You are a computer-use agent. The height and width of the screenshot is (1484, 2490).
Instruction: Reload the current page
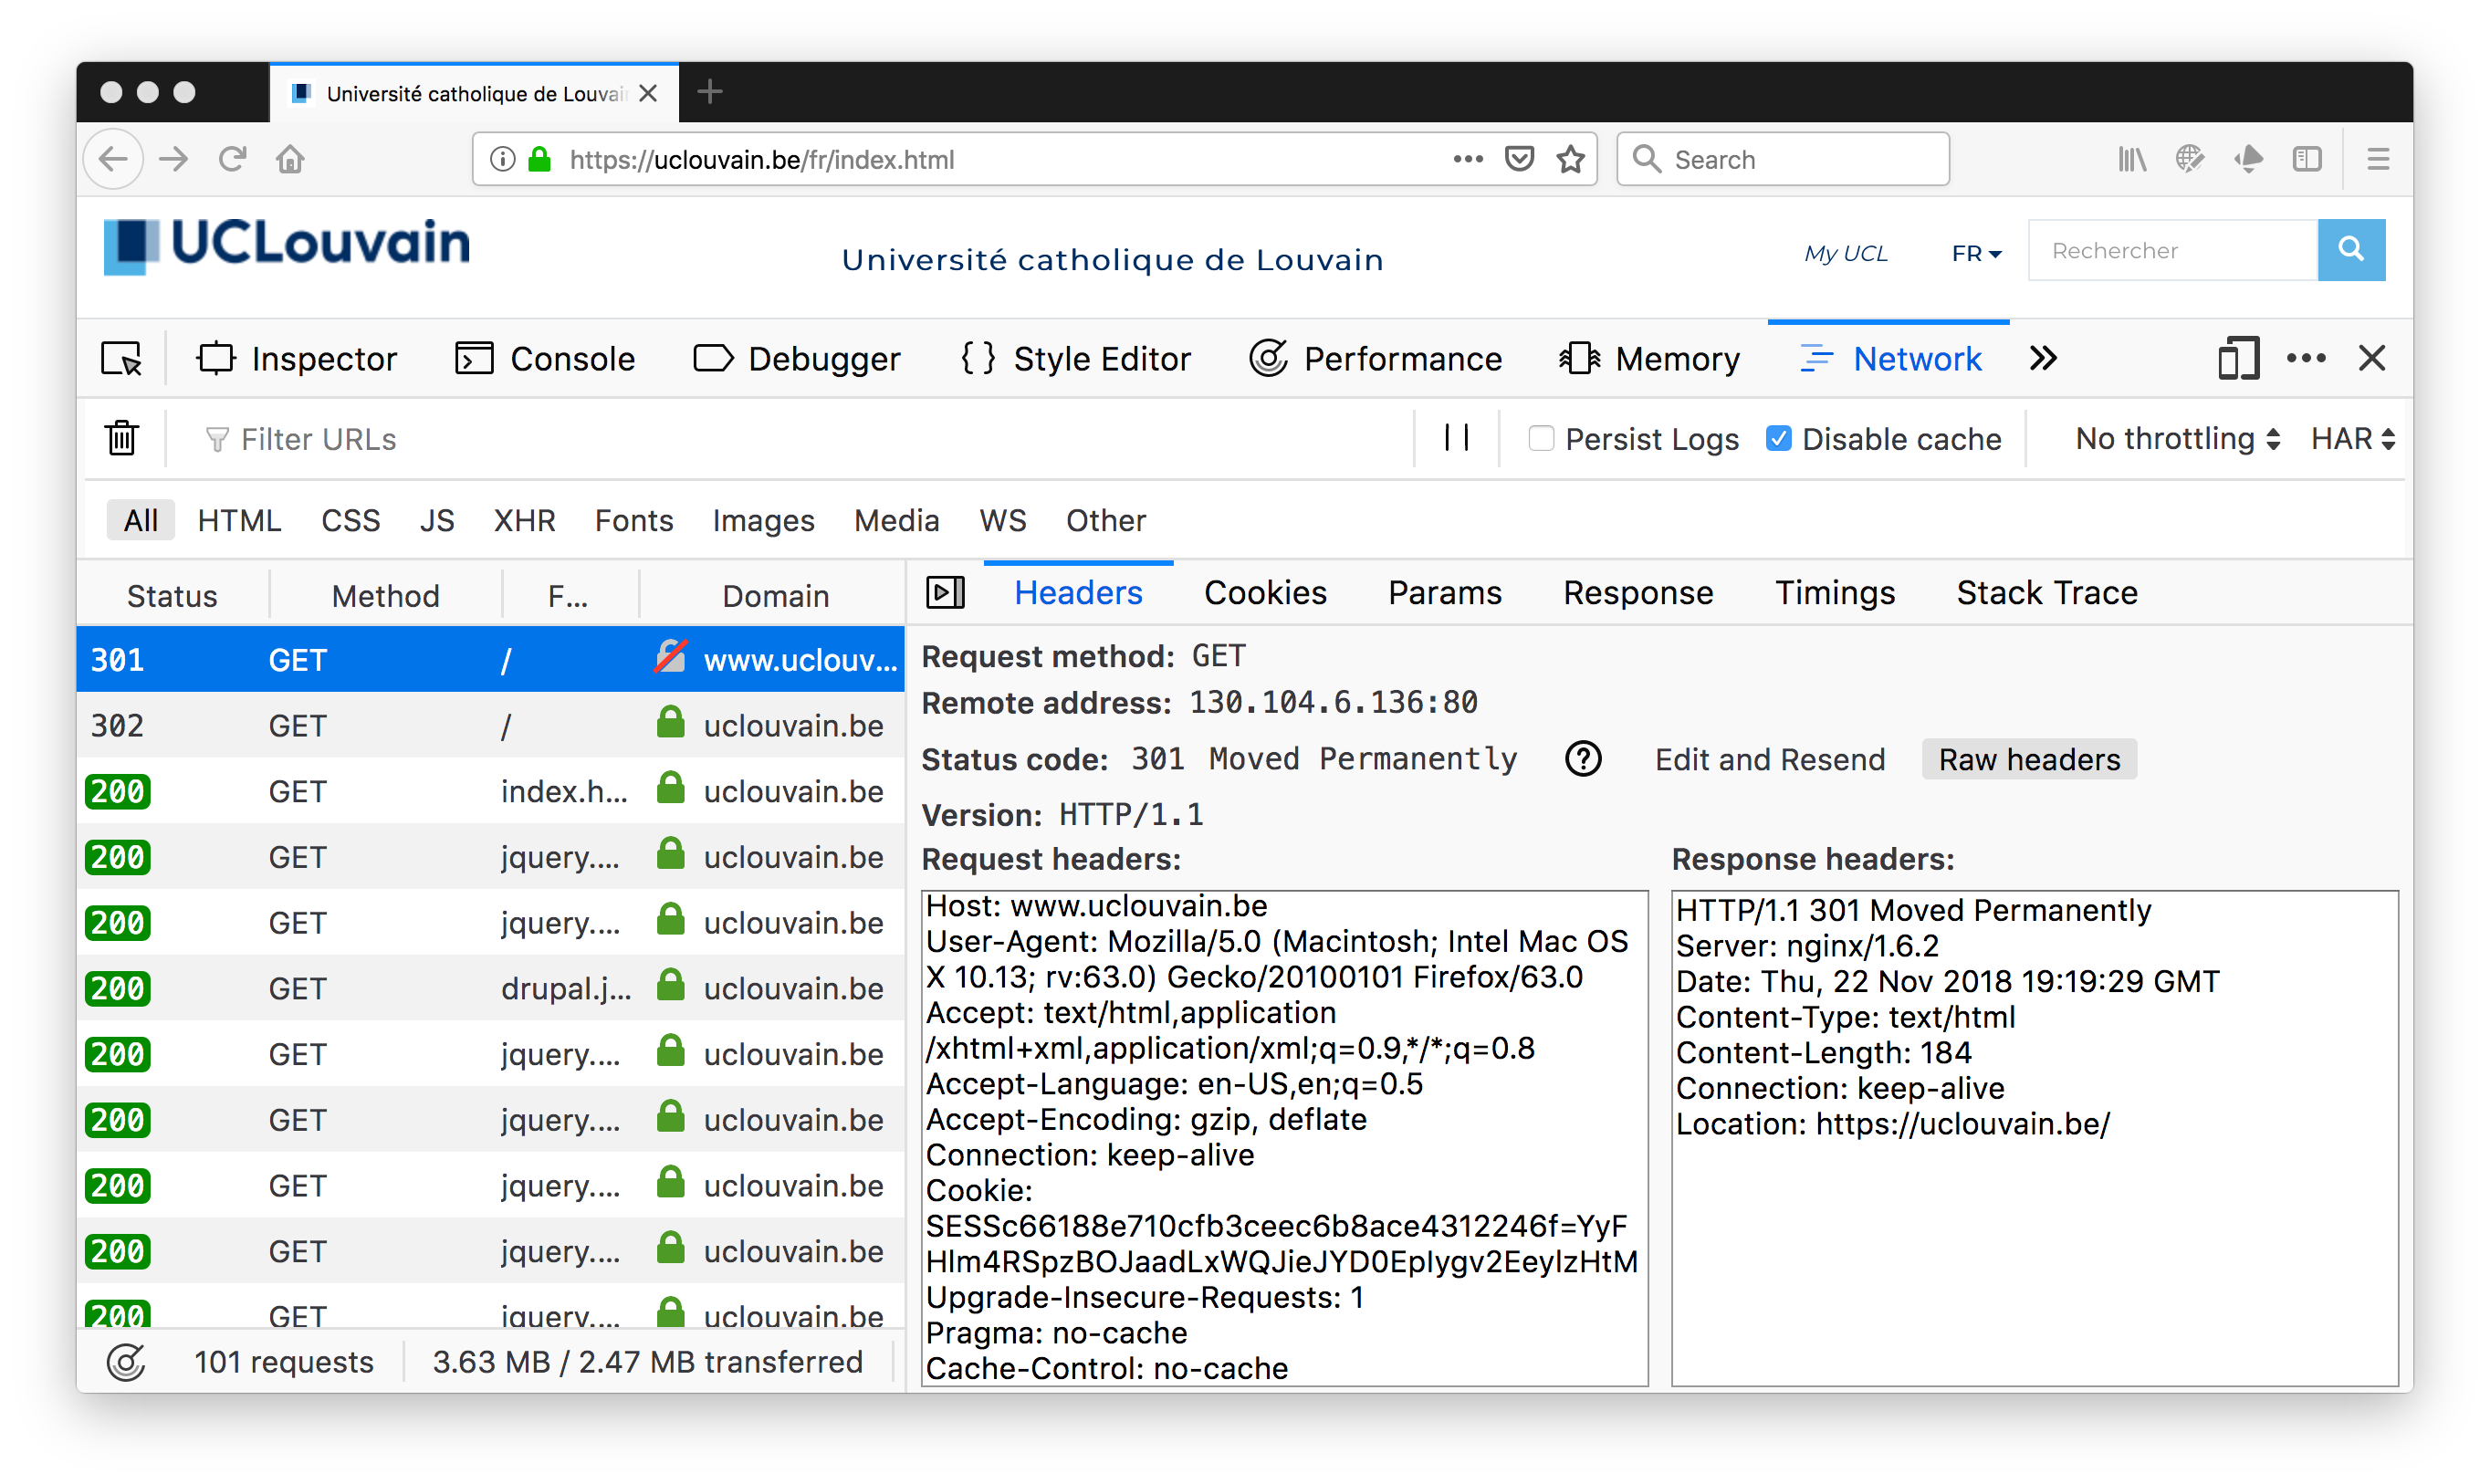pyautogui.click(x=232, y=159)
